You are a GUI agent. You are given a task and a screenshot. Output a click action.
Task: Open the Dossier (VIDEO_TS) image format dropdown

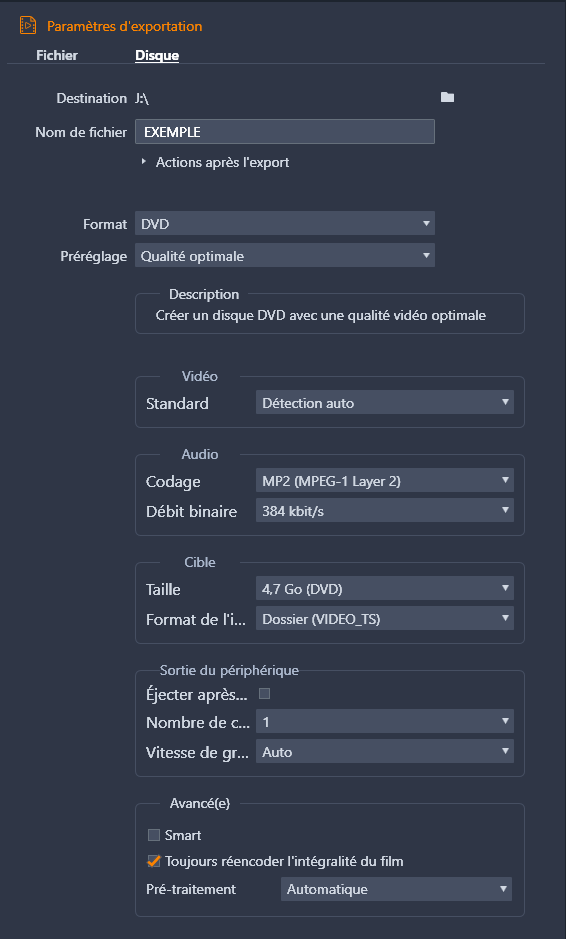pyautogui.click(x=385, y=618)
